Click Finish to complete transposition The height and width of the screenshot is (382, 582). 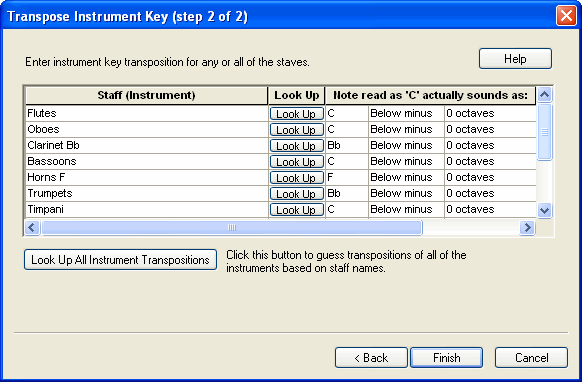point(447,357)
